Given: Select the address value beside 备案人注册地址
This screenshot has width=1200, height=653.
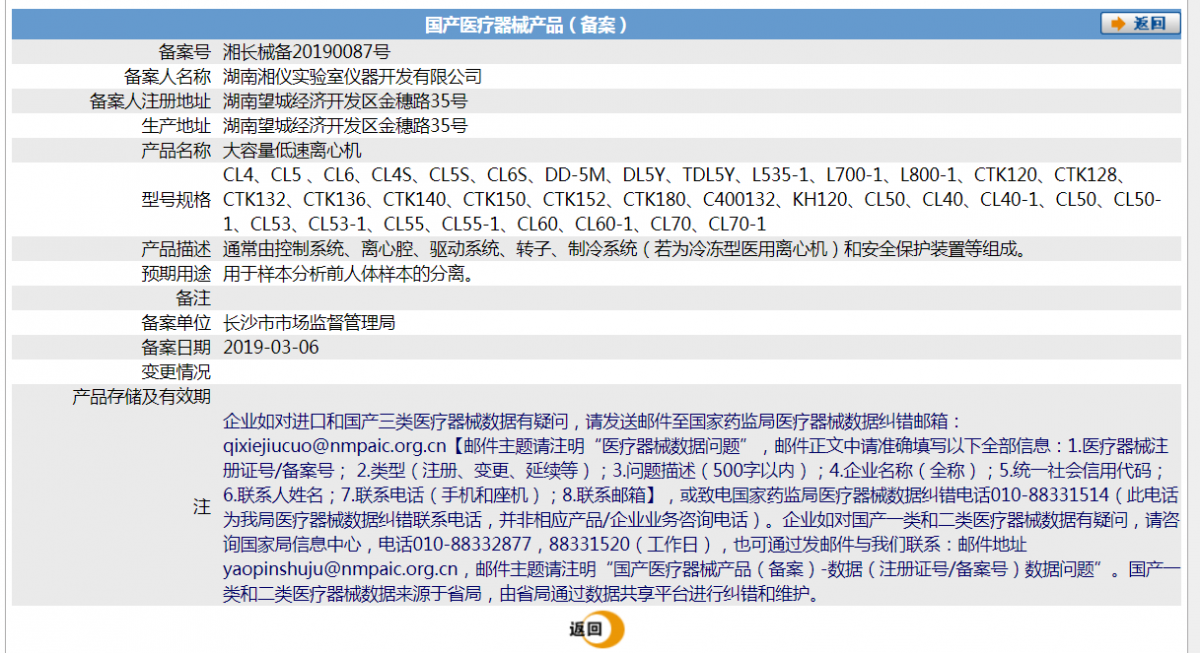Looking at the screenshot, I should coord(345,101).
